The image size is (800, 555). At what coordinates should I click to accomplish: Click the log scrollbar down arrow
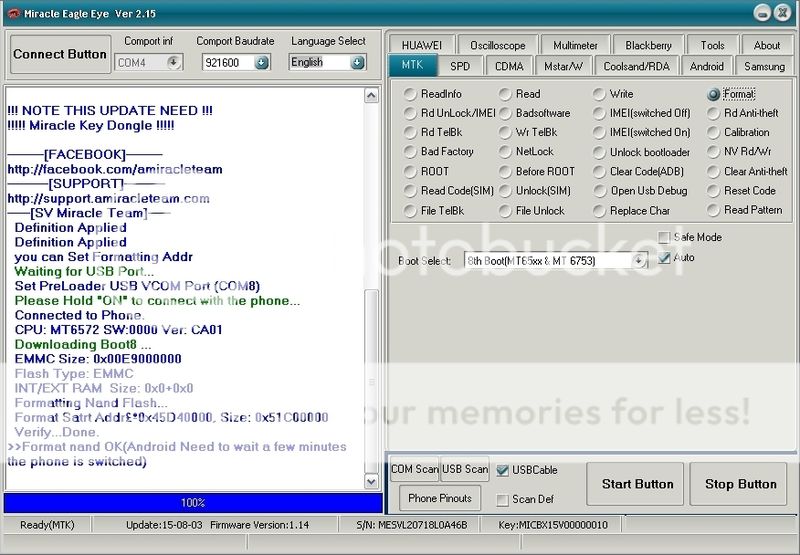[x=371, y=481]
